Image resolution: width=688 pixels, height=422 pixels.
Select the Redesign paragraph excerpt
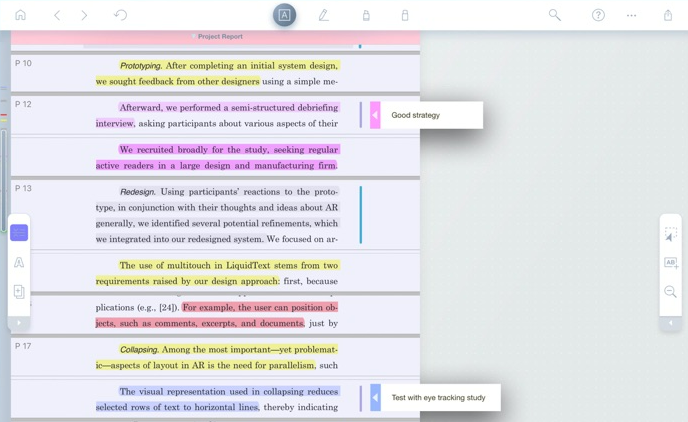point(218,215)
